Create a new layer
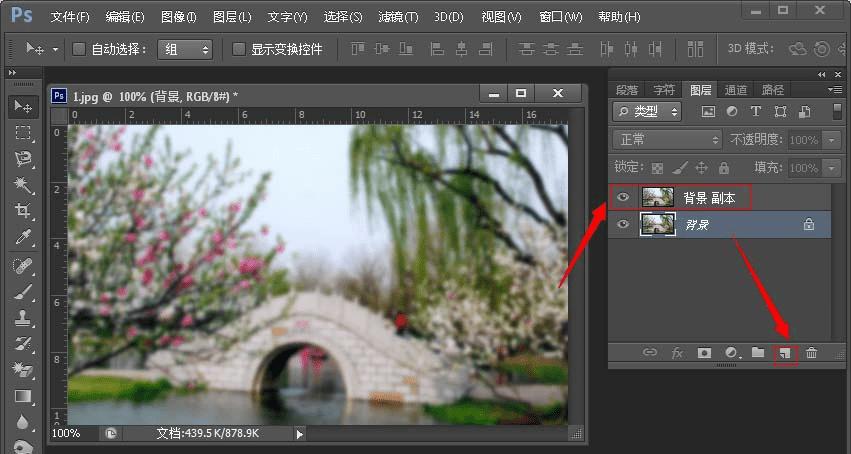 coord(785,354)
